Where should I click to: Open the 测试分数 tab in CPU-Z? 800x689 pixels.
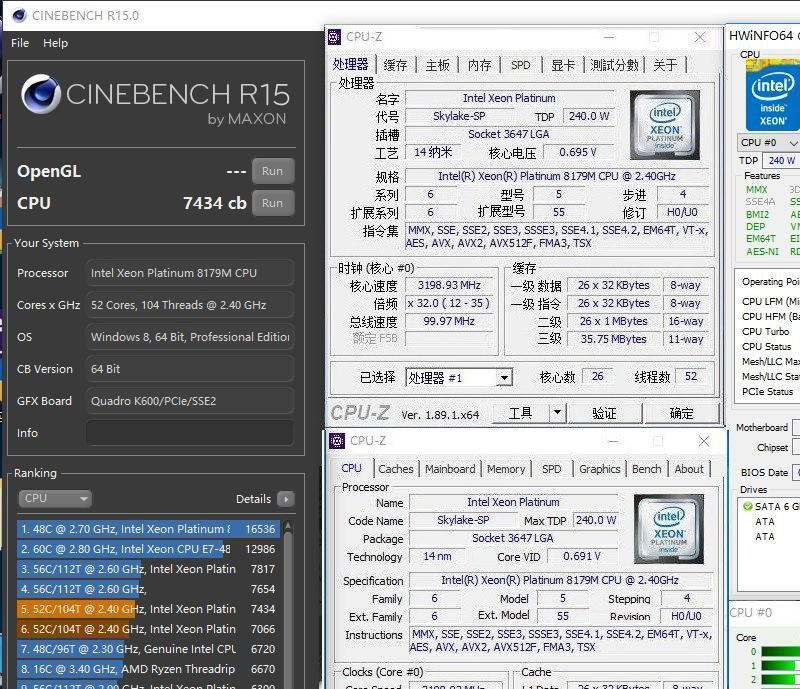[x=614, y=65]
